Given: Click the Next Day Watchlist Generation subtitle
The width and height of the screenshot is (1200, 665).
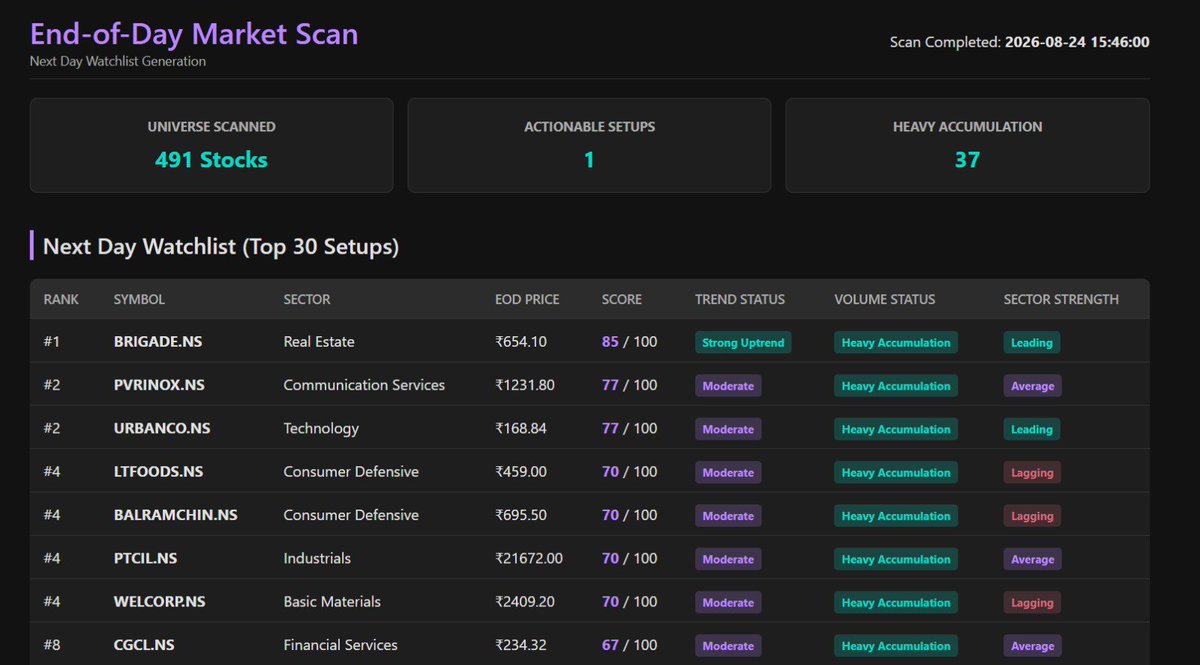Looking at the screenshot, I should (x=118, y=61).
